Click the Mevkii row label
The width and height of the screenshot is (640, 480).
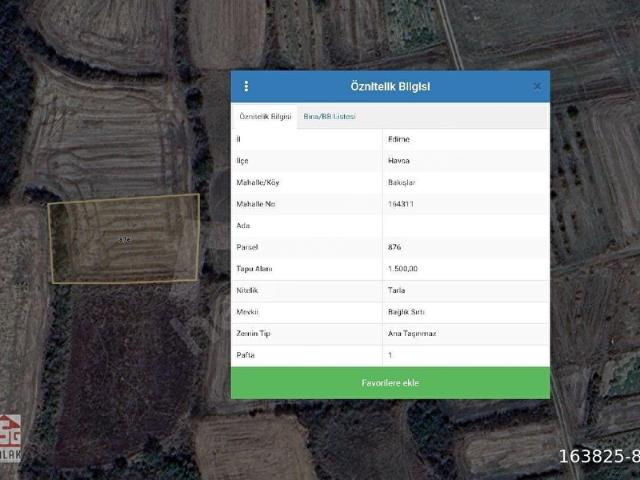point(247,312)
